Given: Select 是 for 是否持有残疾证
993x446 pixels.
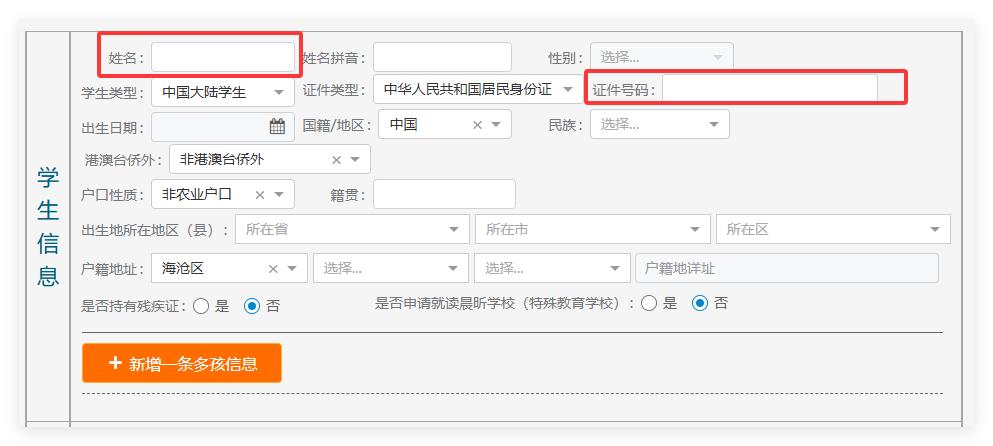Looking at the screenshot, I should point(201,307).
